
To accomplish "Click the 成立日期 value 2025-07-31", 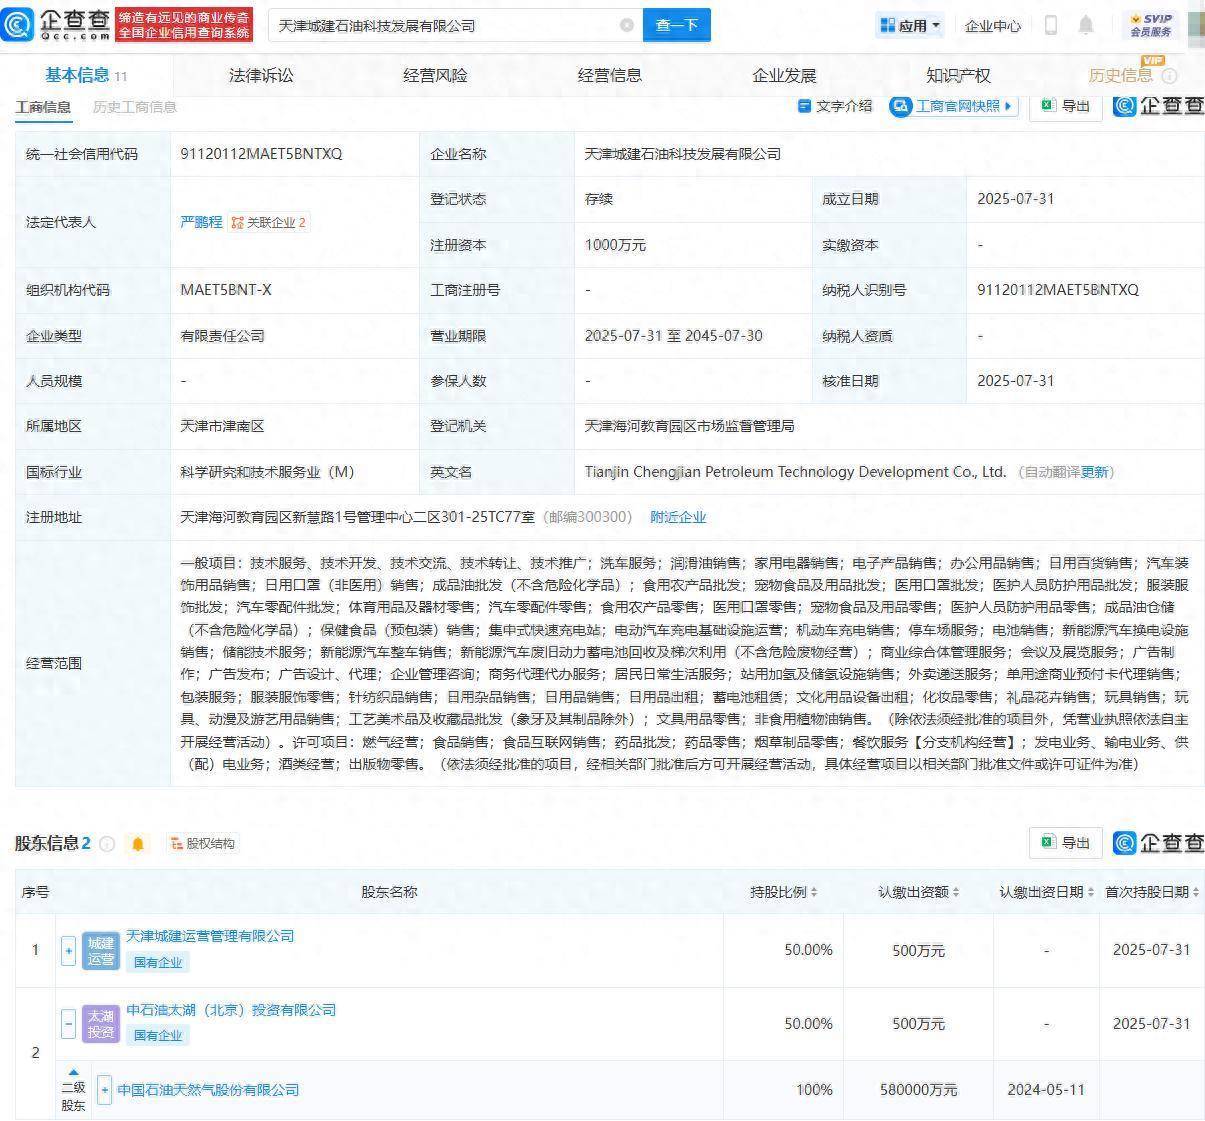I will 1016,199.
